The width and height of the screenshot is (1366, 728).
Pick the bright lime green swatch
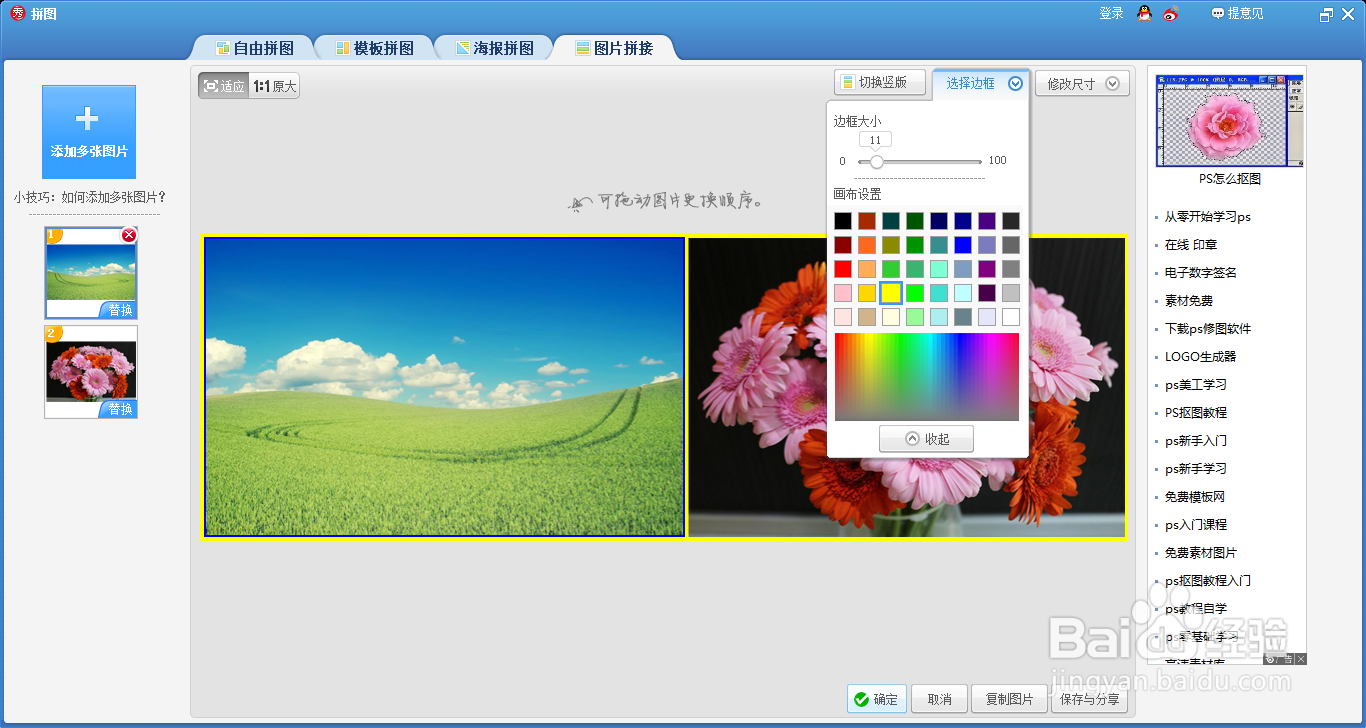coord(915,293)
